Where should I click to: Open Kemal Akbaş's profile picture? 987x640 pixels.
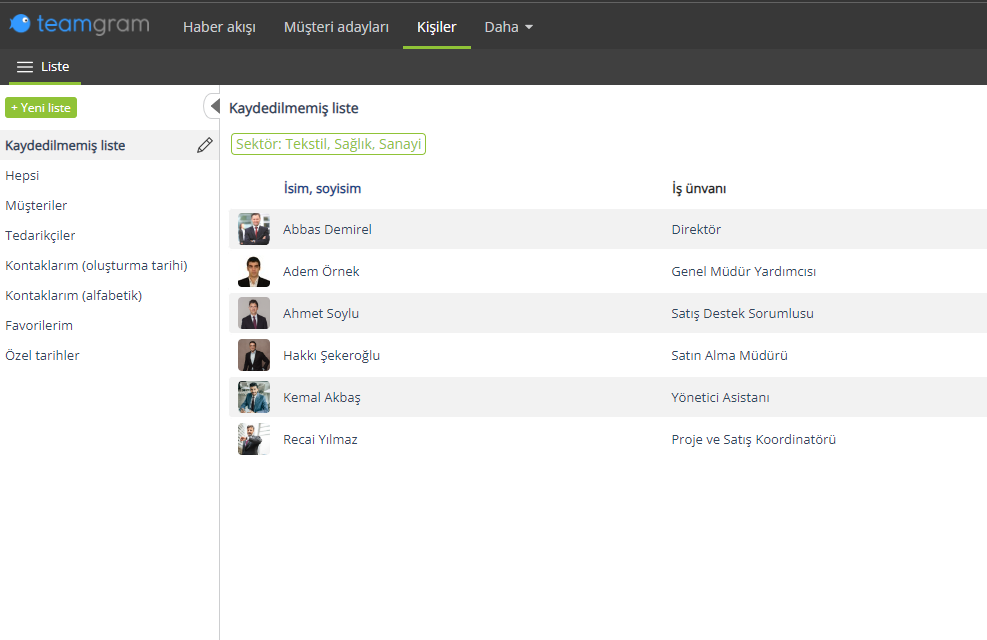click(x=254, y=397)
